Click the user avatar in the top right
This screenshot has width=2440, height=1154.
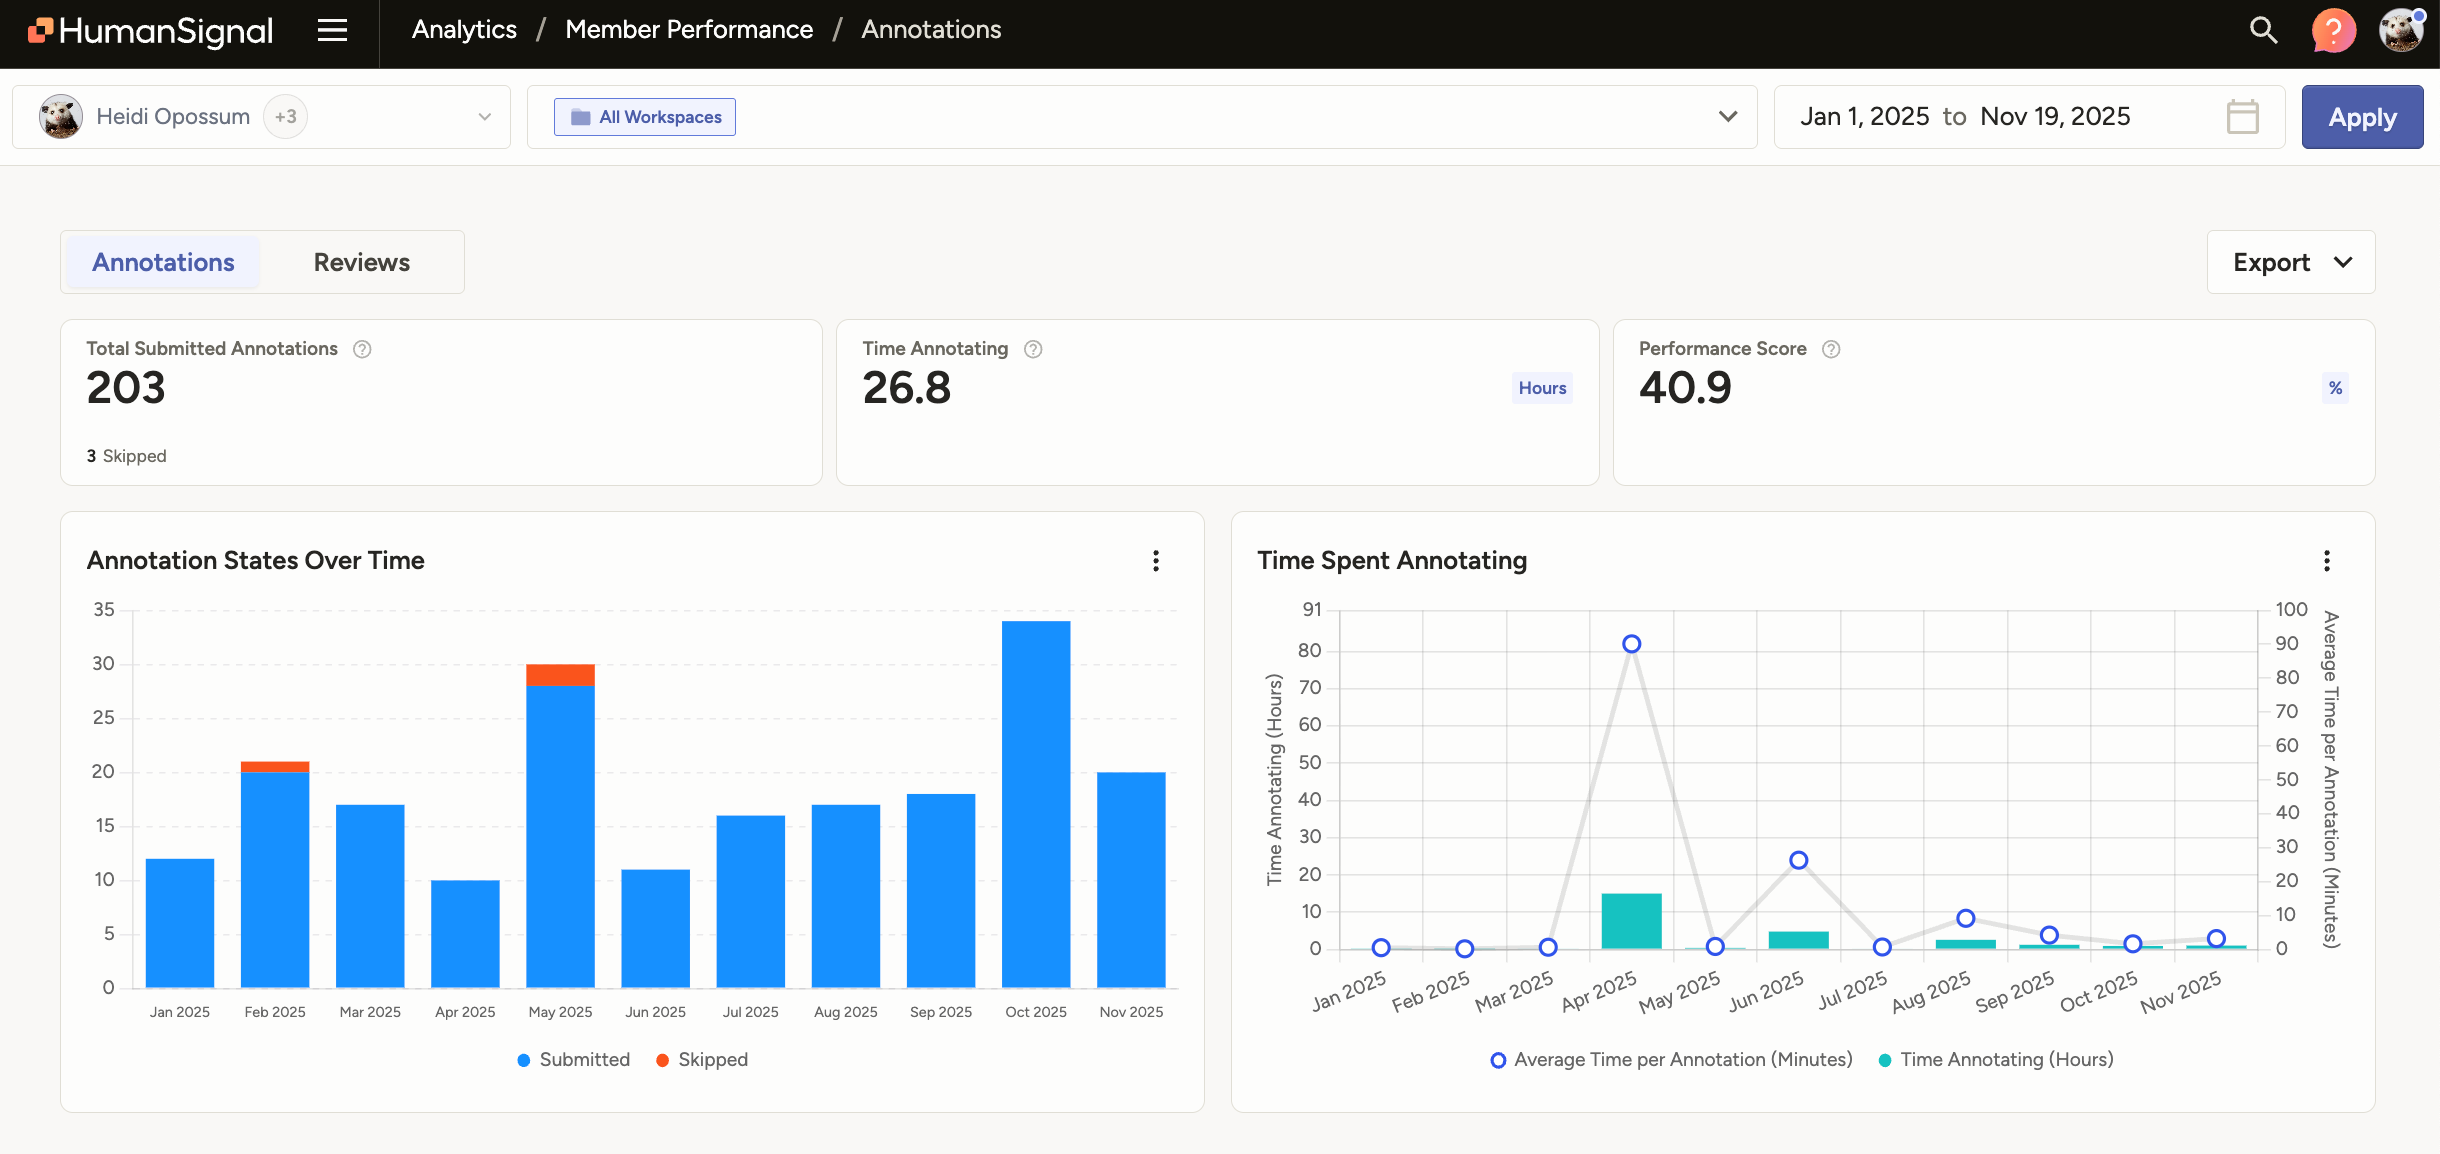tap(2401, 31)
